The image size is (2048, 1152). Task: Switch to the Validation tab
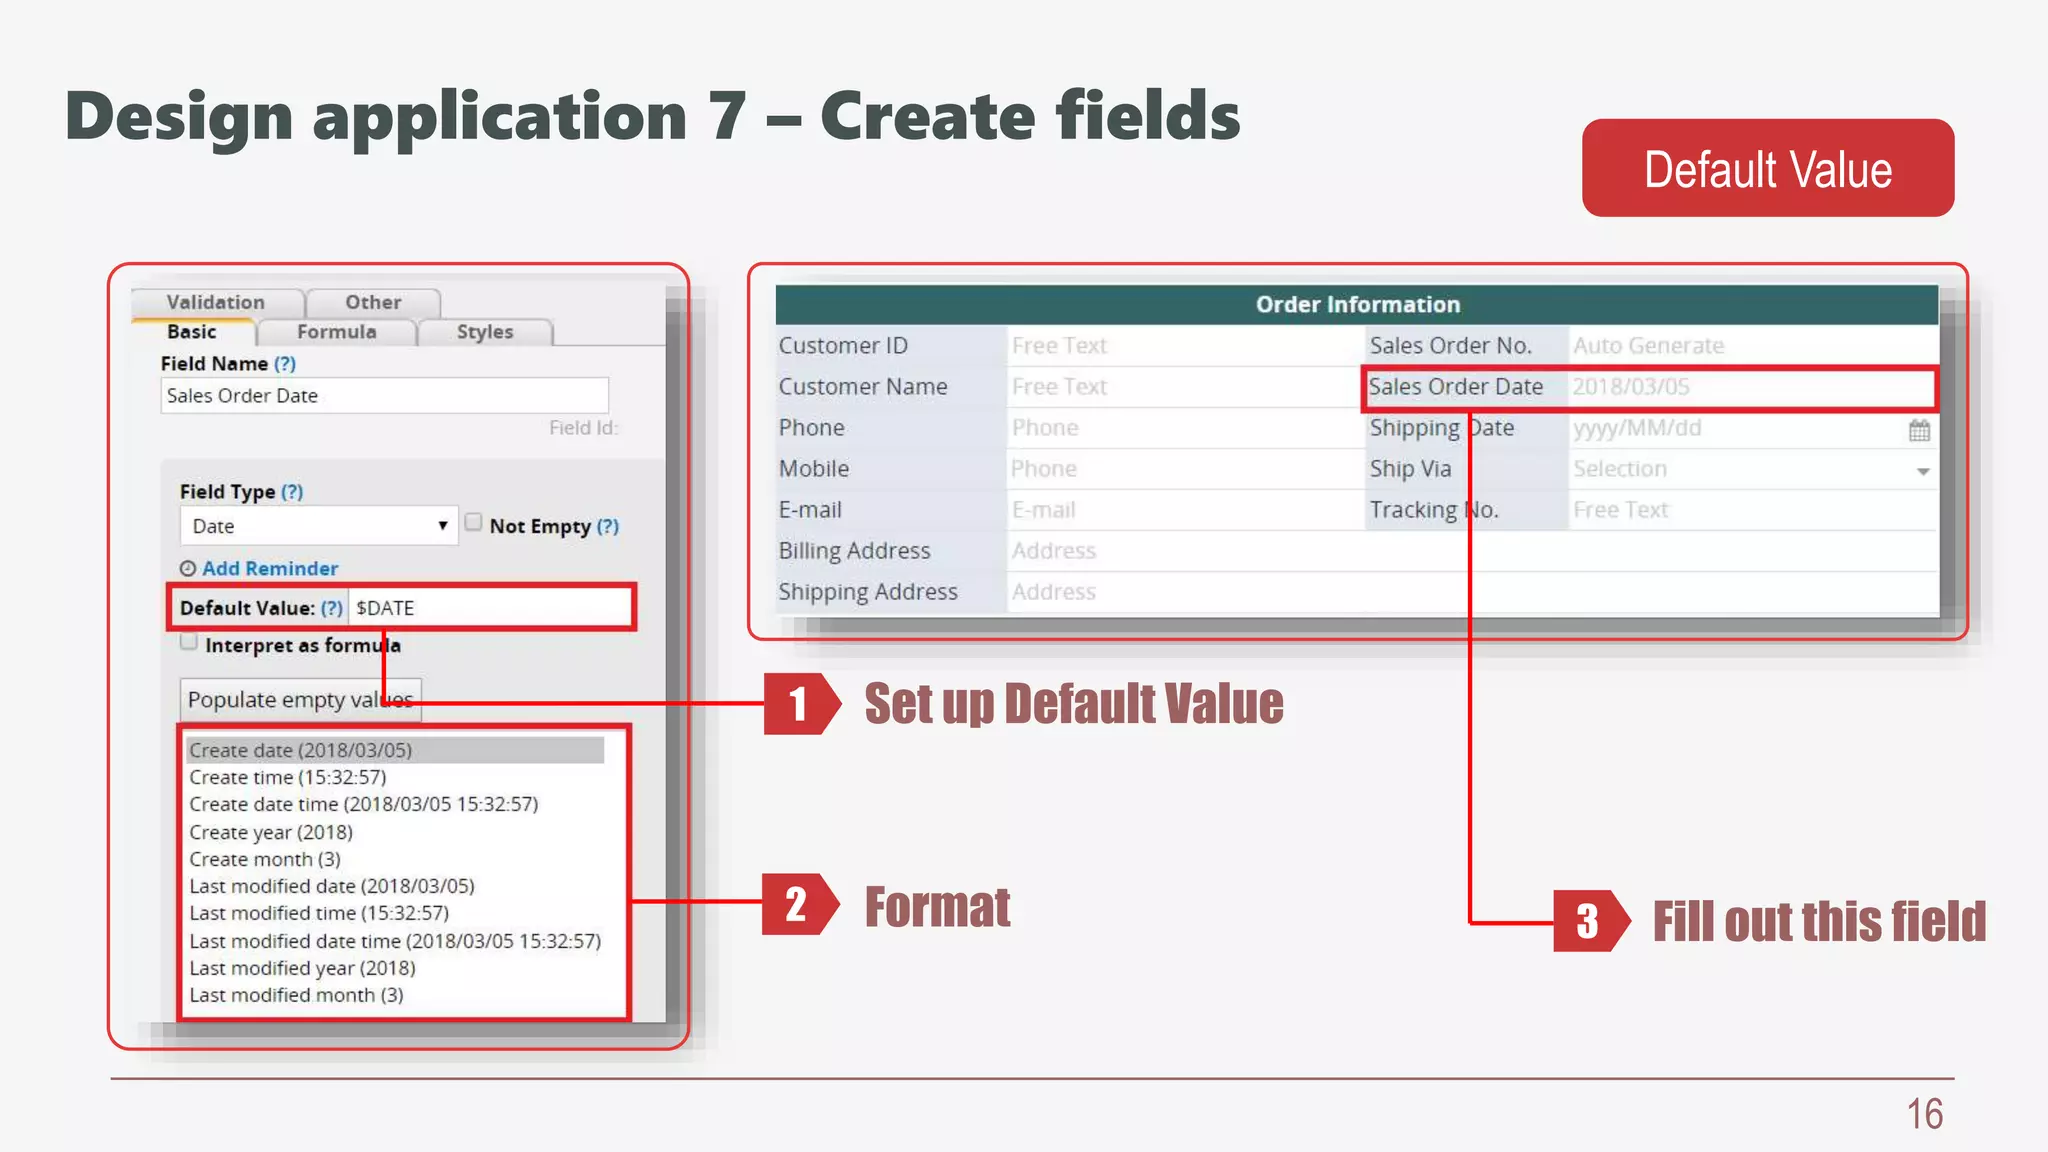(x=216, y=302)
